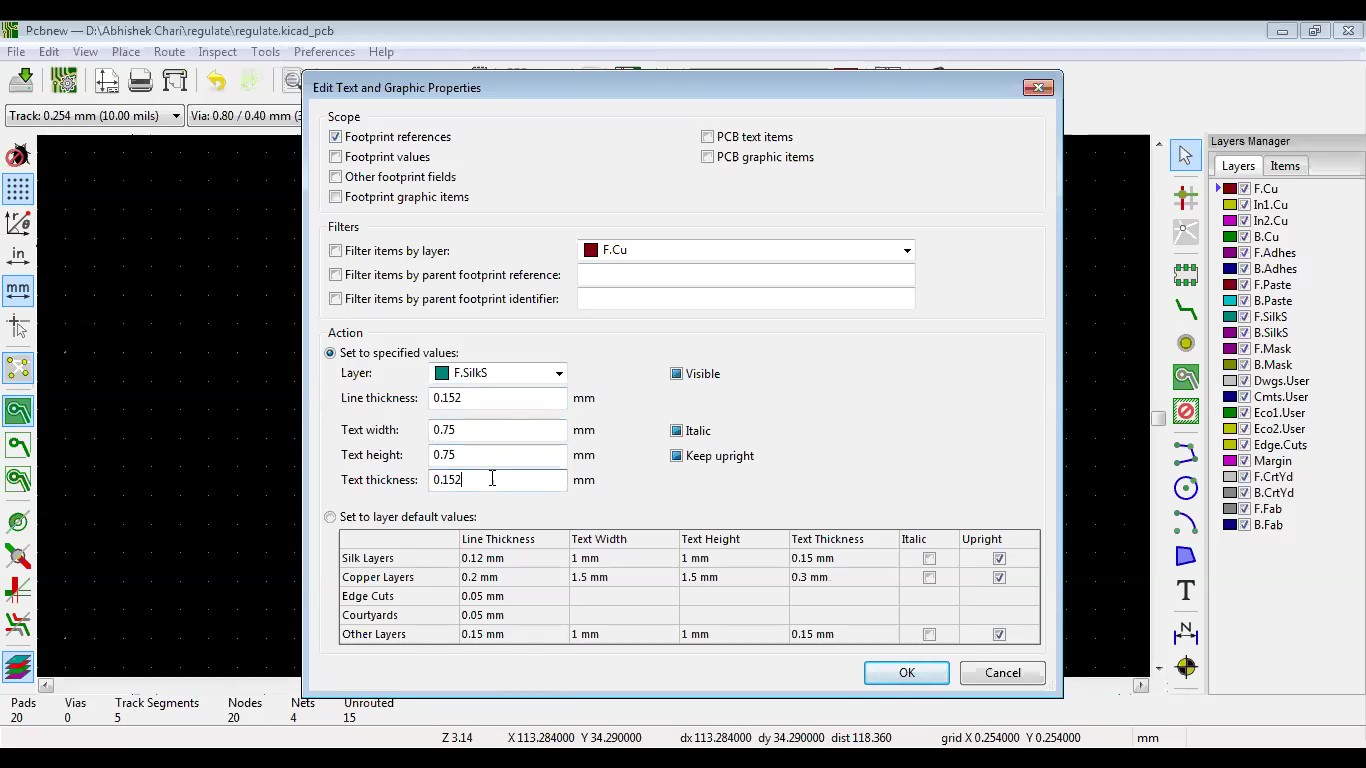Activate the Add Via tool
This screenshot has width=1366, height=768.
(x=1185, y=343)
